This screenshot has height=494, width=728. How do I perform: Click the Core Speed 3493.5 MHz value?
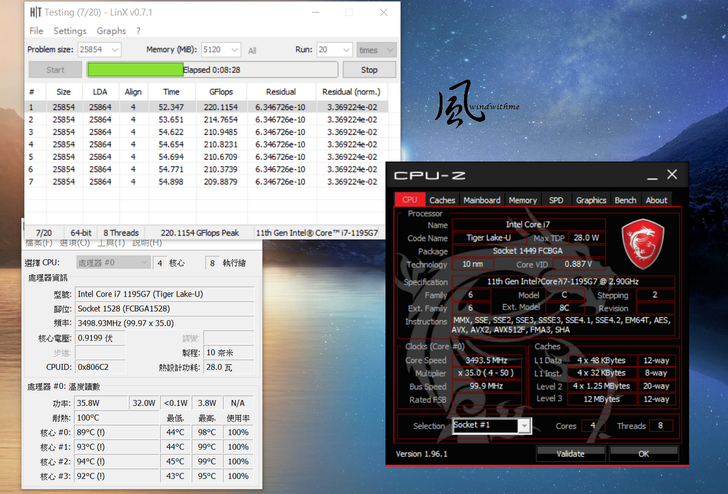point(486,360)
